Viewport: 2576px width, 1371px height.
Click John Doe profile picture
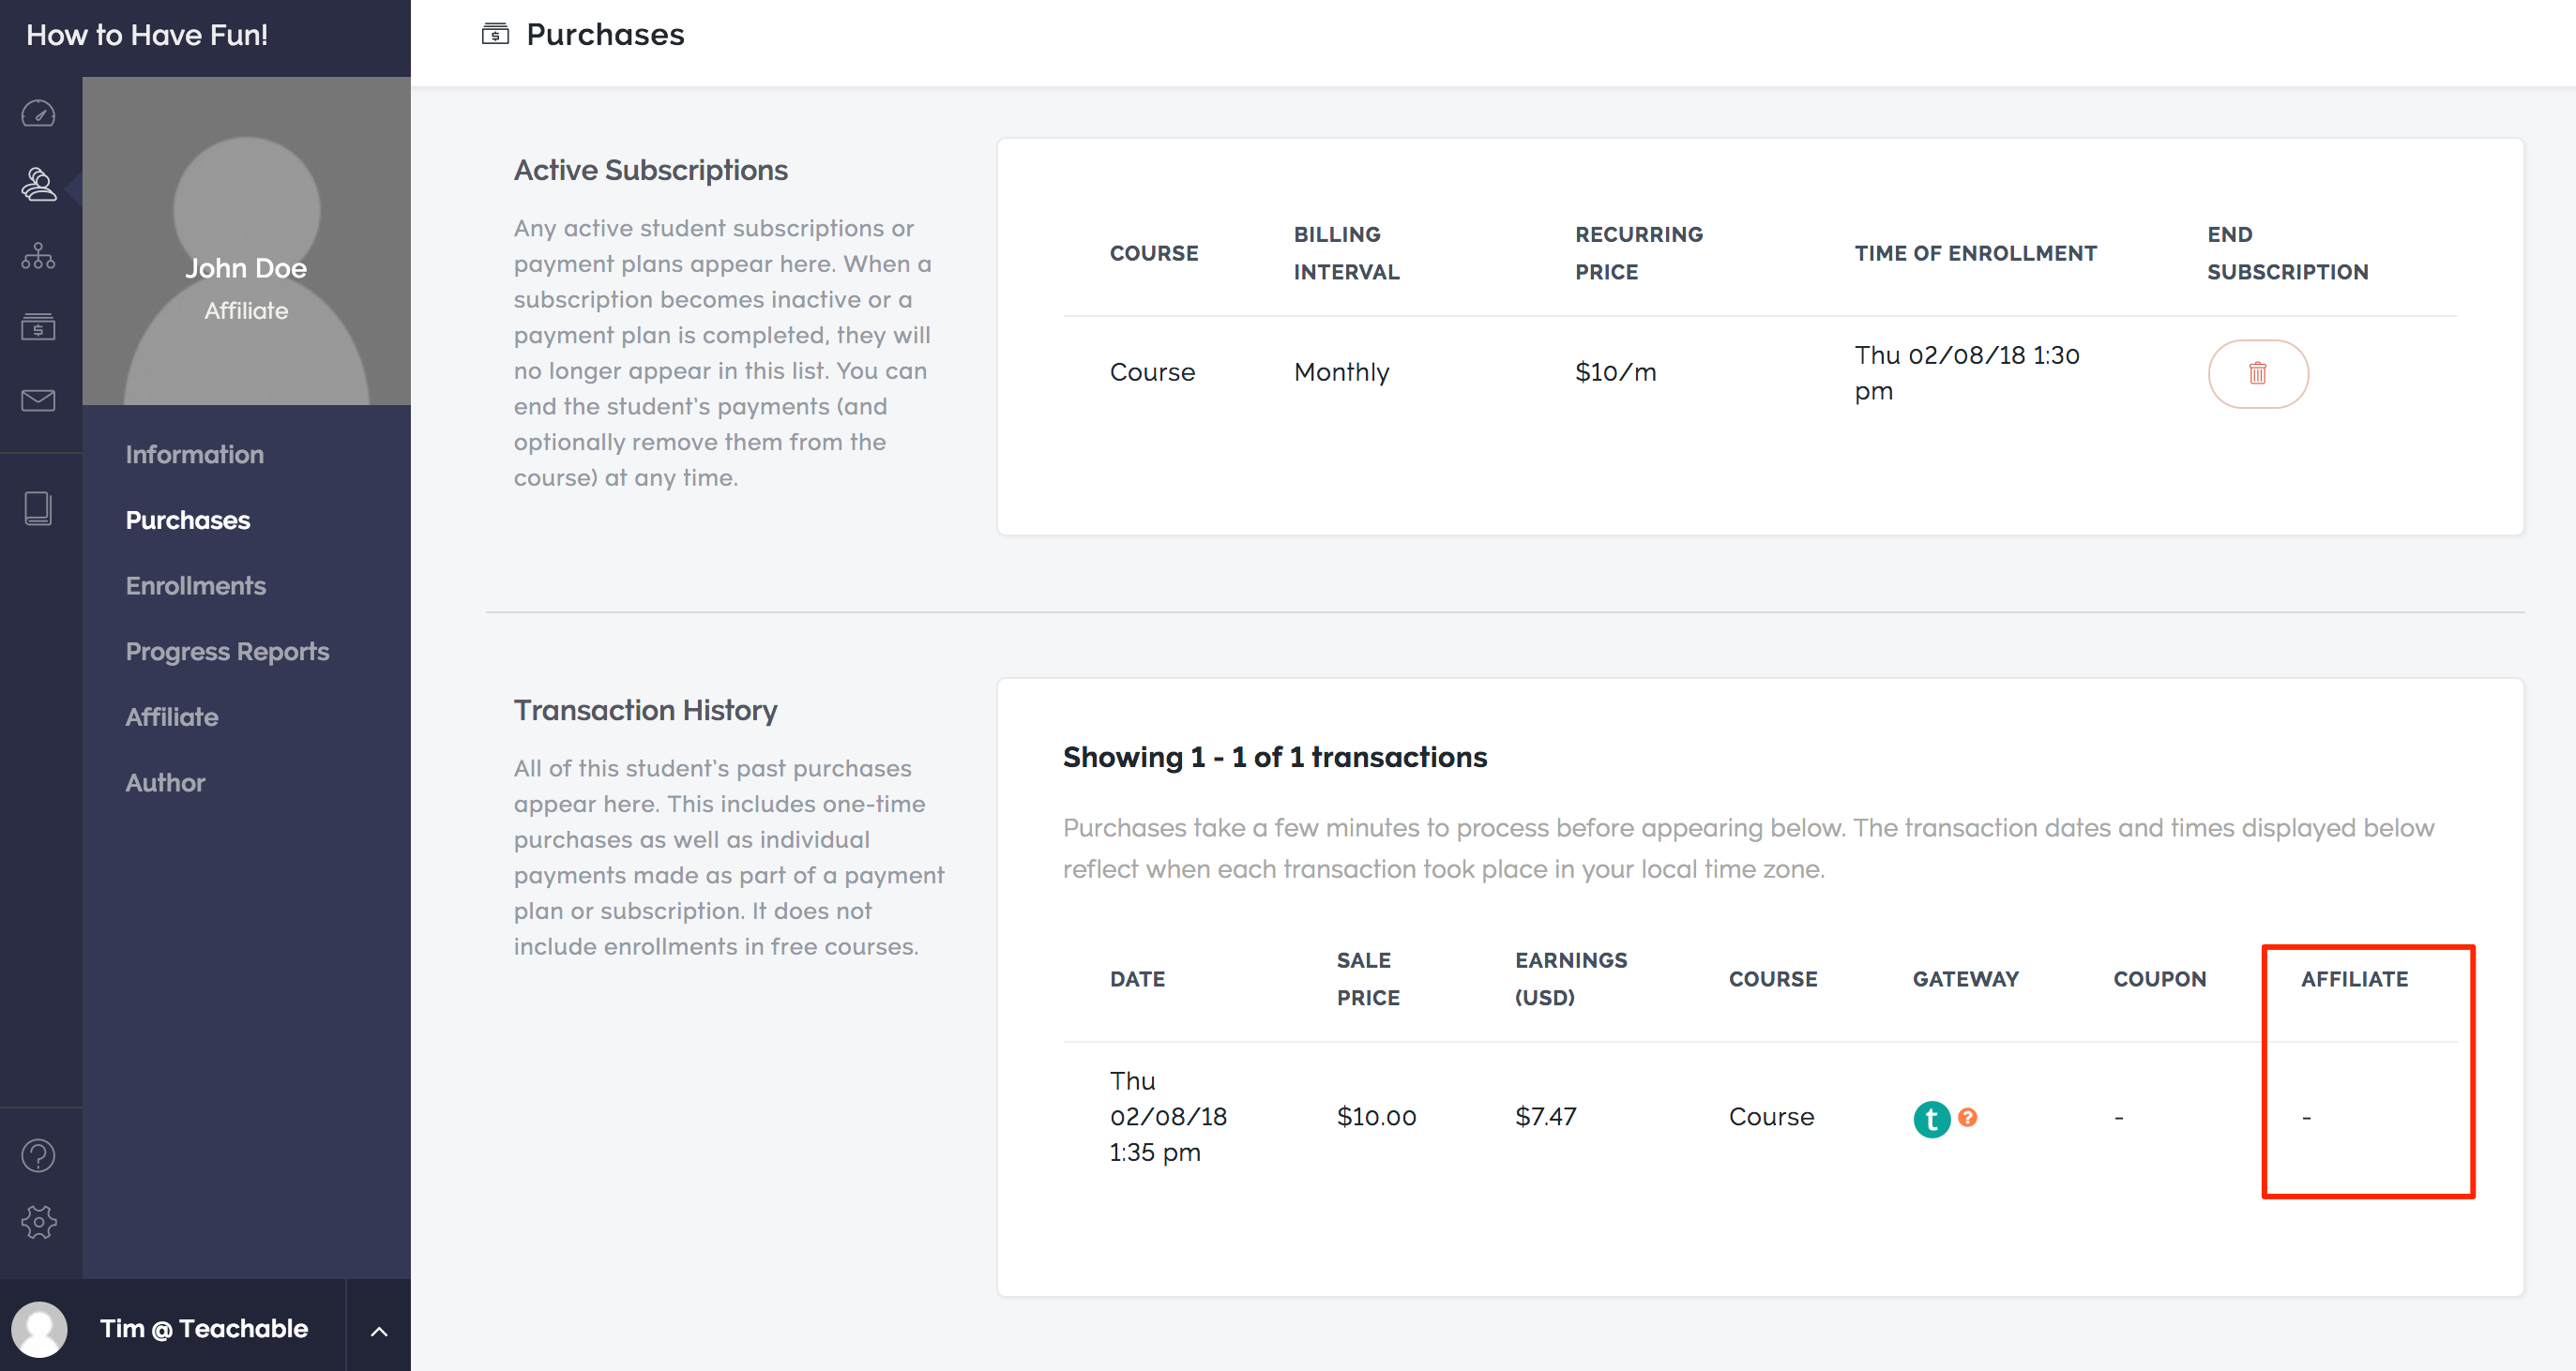click(246, 241)
